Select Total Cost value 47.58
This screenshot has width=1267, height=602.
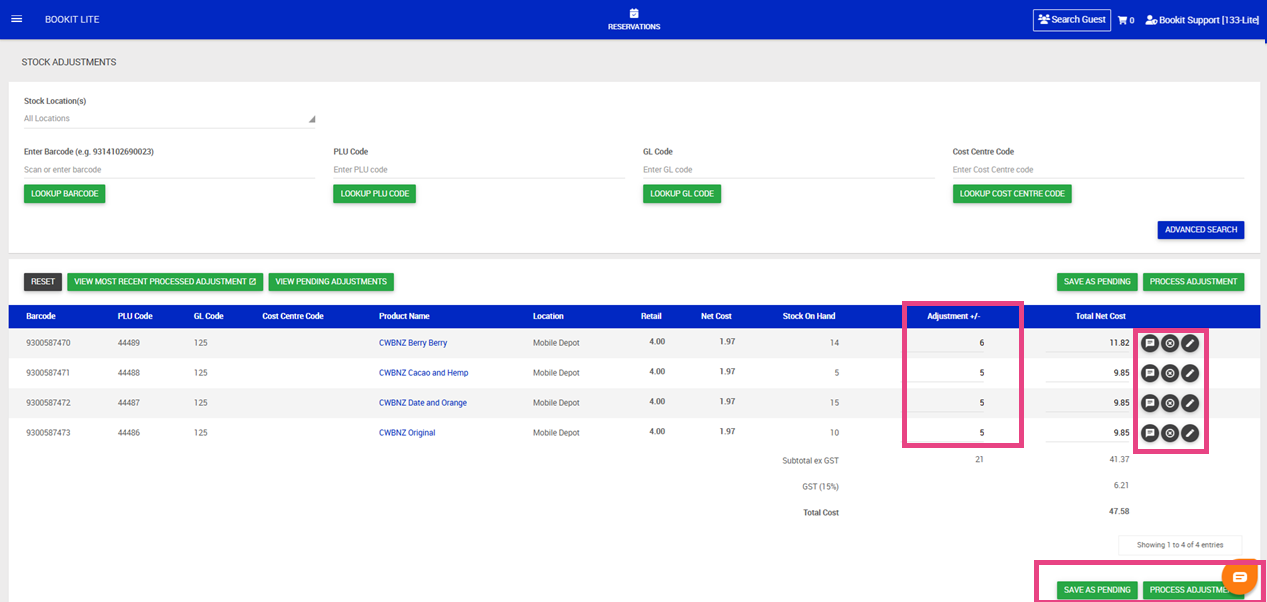1119,511
